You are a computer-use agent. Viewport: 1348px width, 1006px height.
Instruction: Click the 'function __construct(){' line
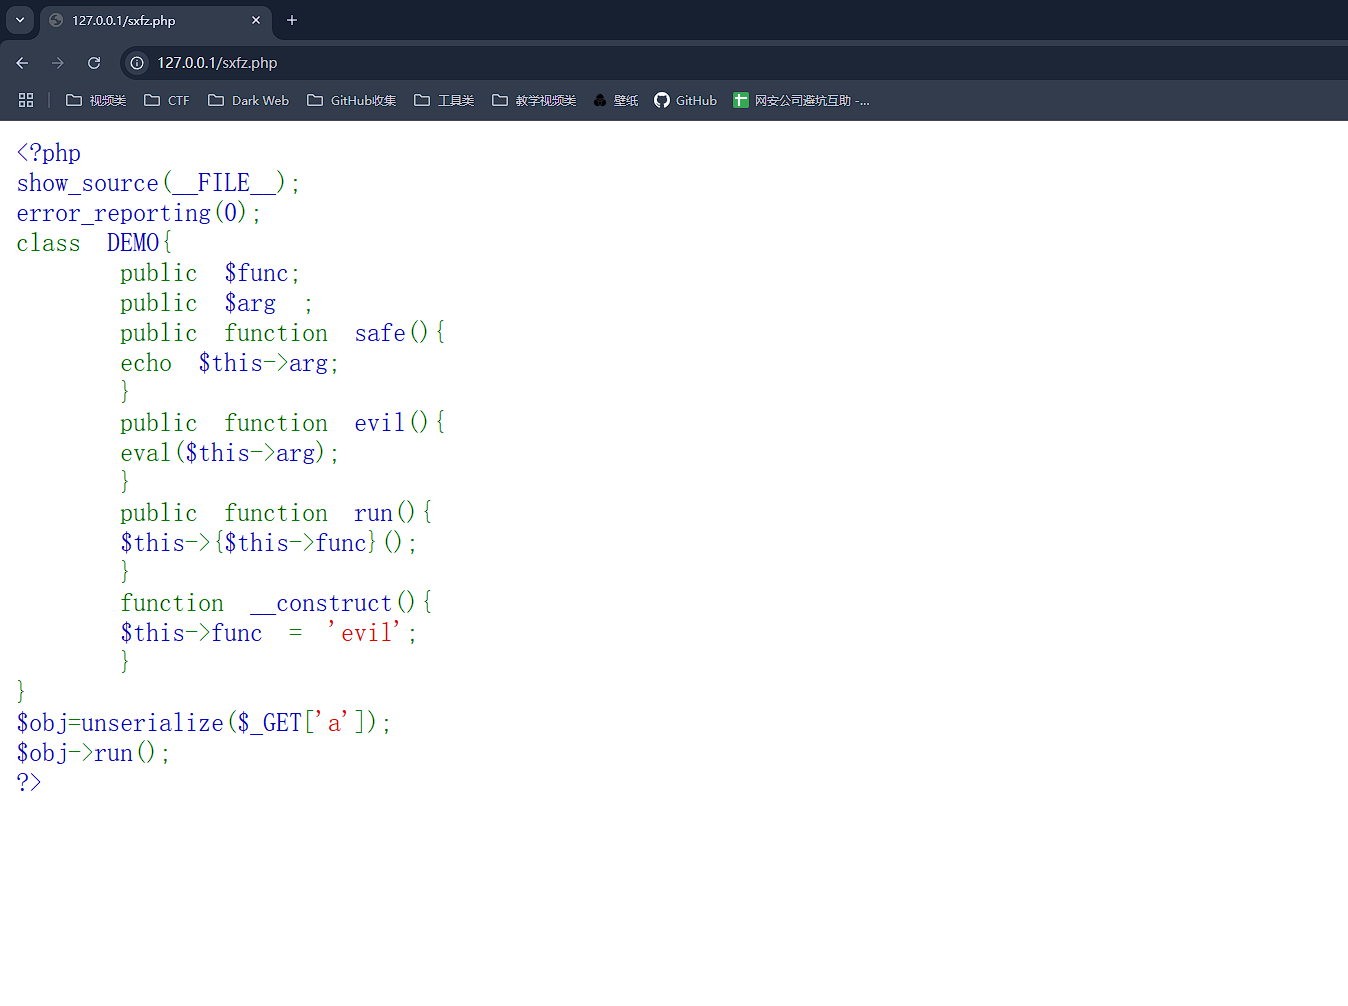point(276,603)
